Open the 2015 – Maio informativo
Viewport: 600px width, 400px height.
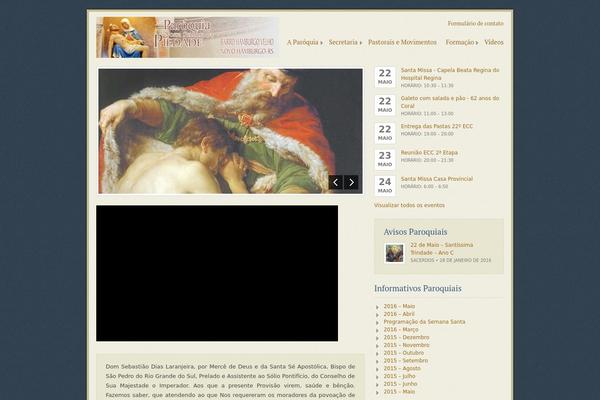(x=399, y=392)
